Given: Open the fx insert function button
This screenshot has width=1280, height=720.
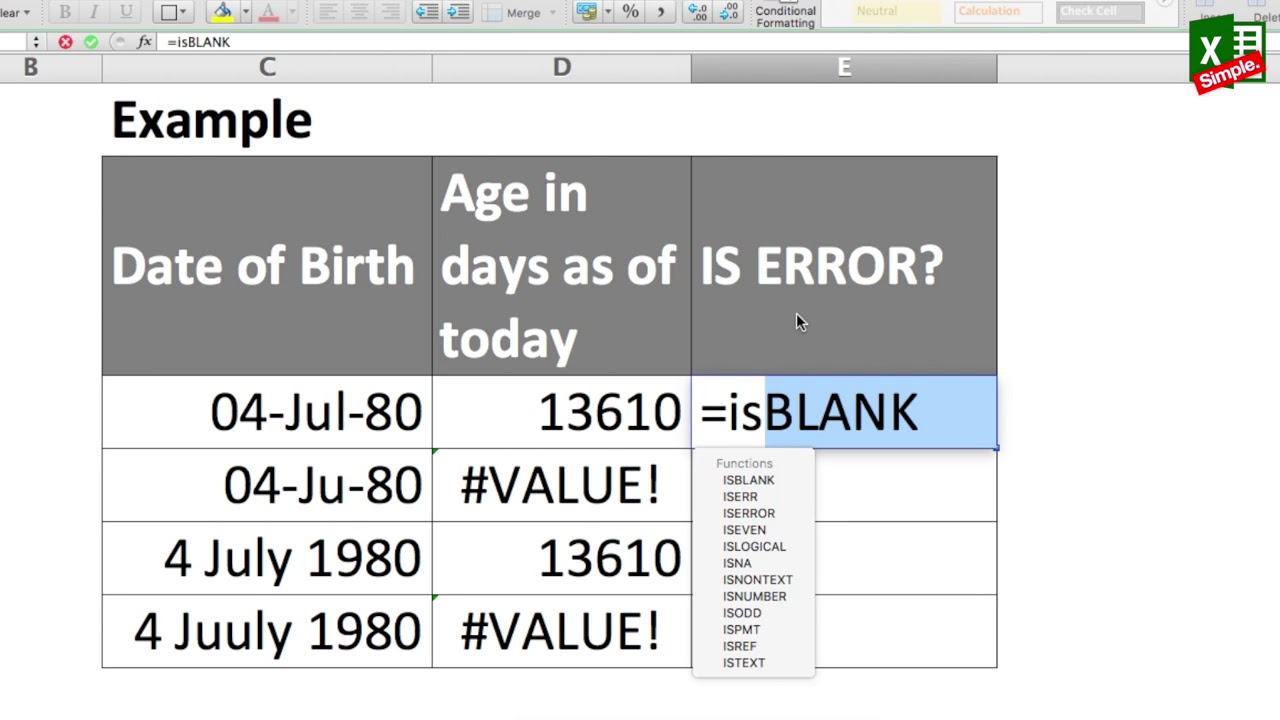Looking at the screenshot, I should [x=144, y=42].
